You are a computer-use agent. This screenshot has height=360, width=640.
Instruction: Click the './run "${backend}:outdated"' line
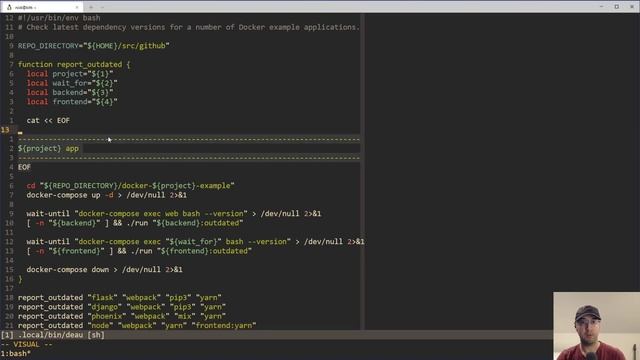coord(135,223)
